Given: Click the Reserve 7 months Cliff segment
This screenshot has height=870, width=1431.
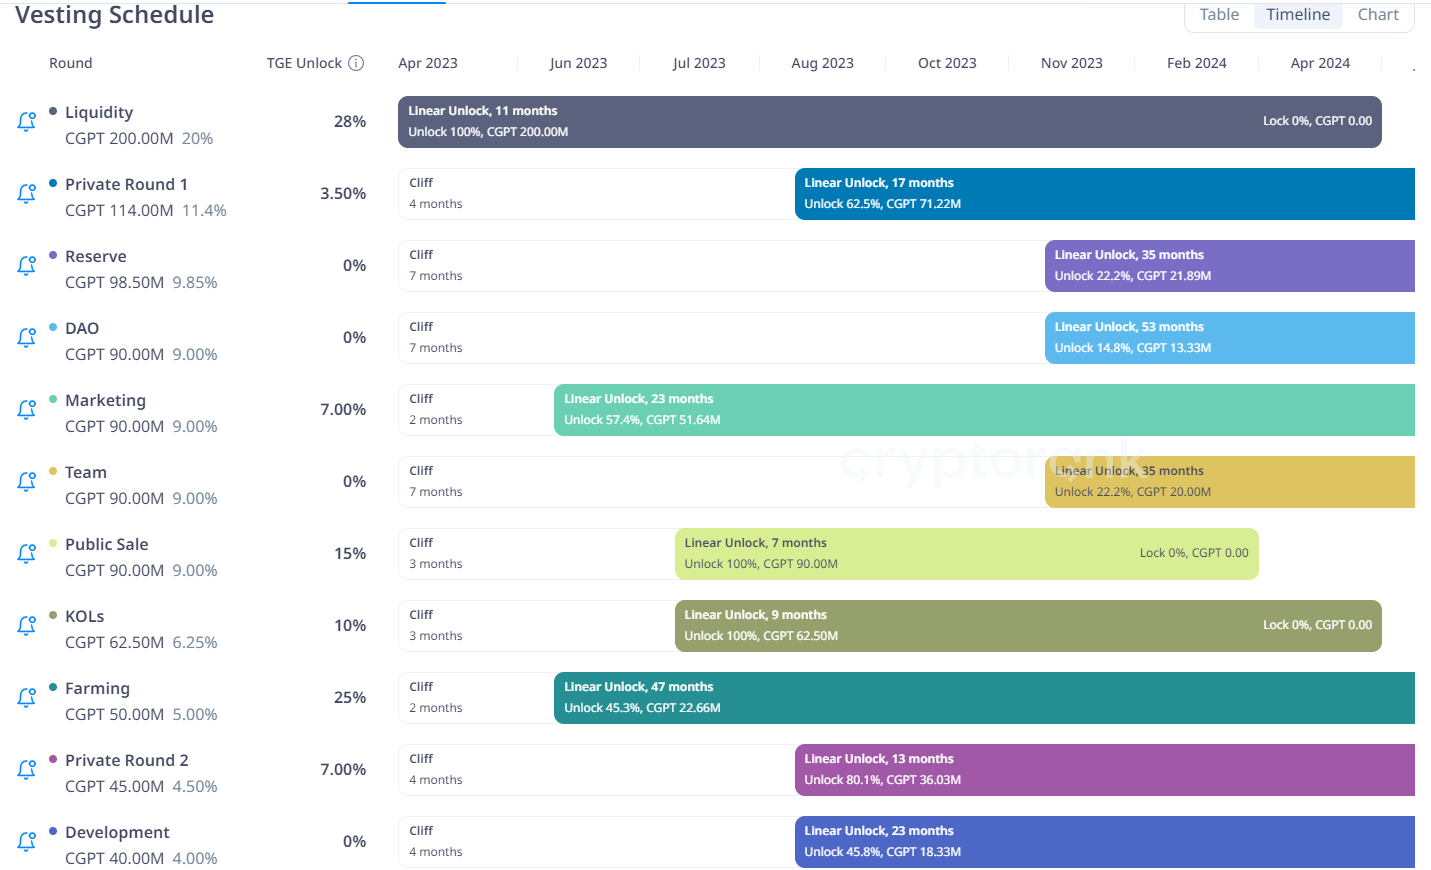Looking at the screenshot, I should click(x=720, y=266).
